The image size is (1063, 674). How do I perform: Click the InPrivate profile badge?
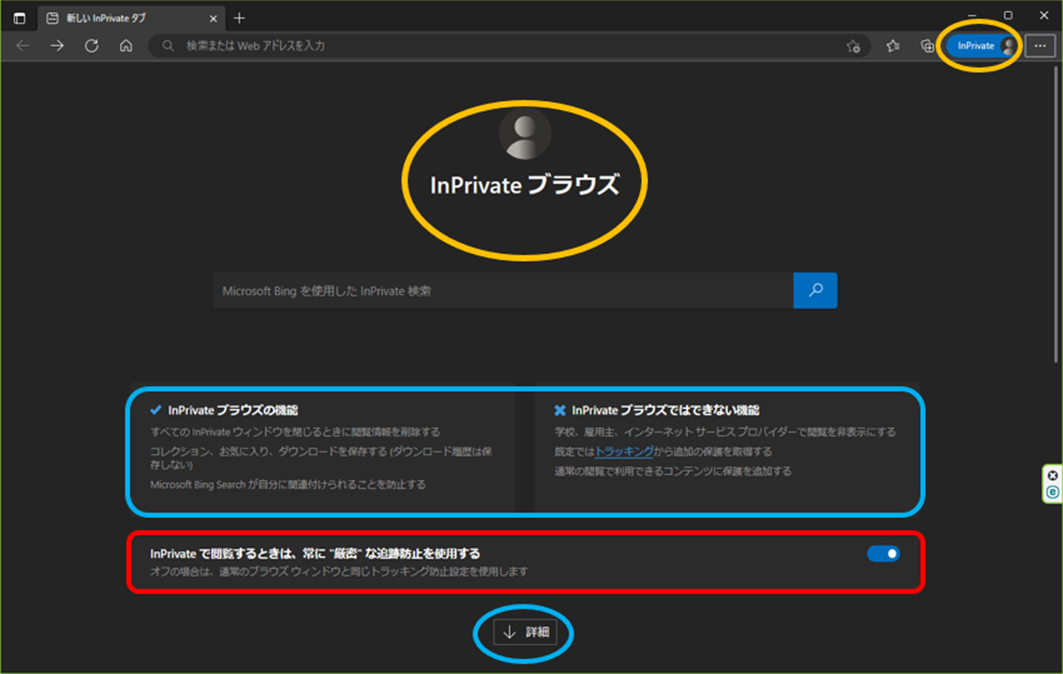coord(978,45)
